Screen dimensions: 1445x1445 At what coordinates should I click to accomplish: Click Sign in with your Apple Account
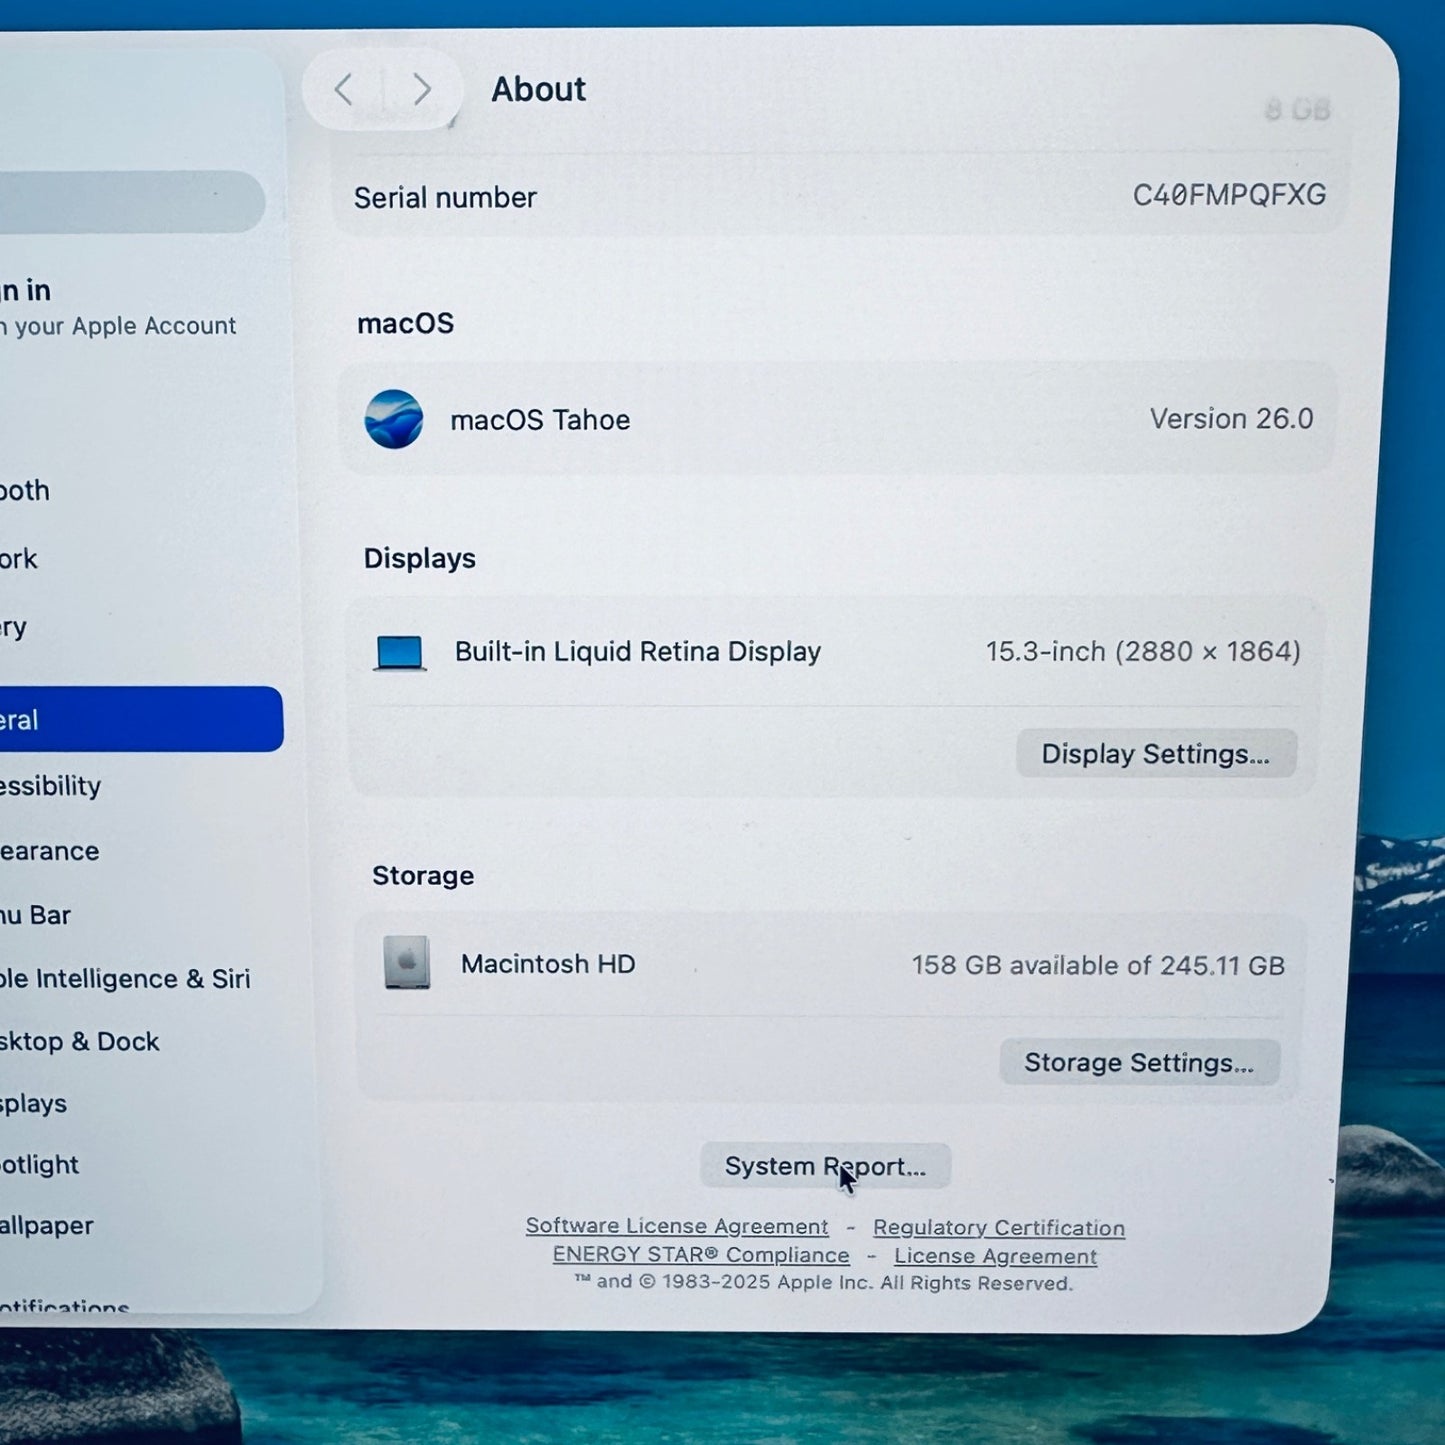click(x=118, y=308)
